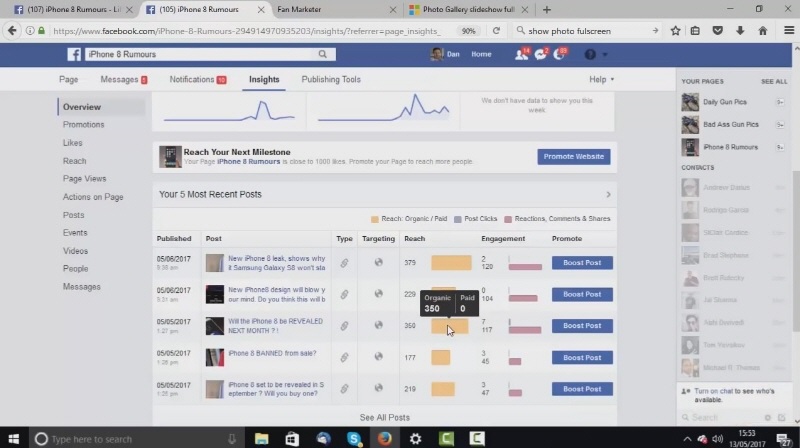Open the Messages page tab
This screenshot has width=800, height=448.
(124, 80)
